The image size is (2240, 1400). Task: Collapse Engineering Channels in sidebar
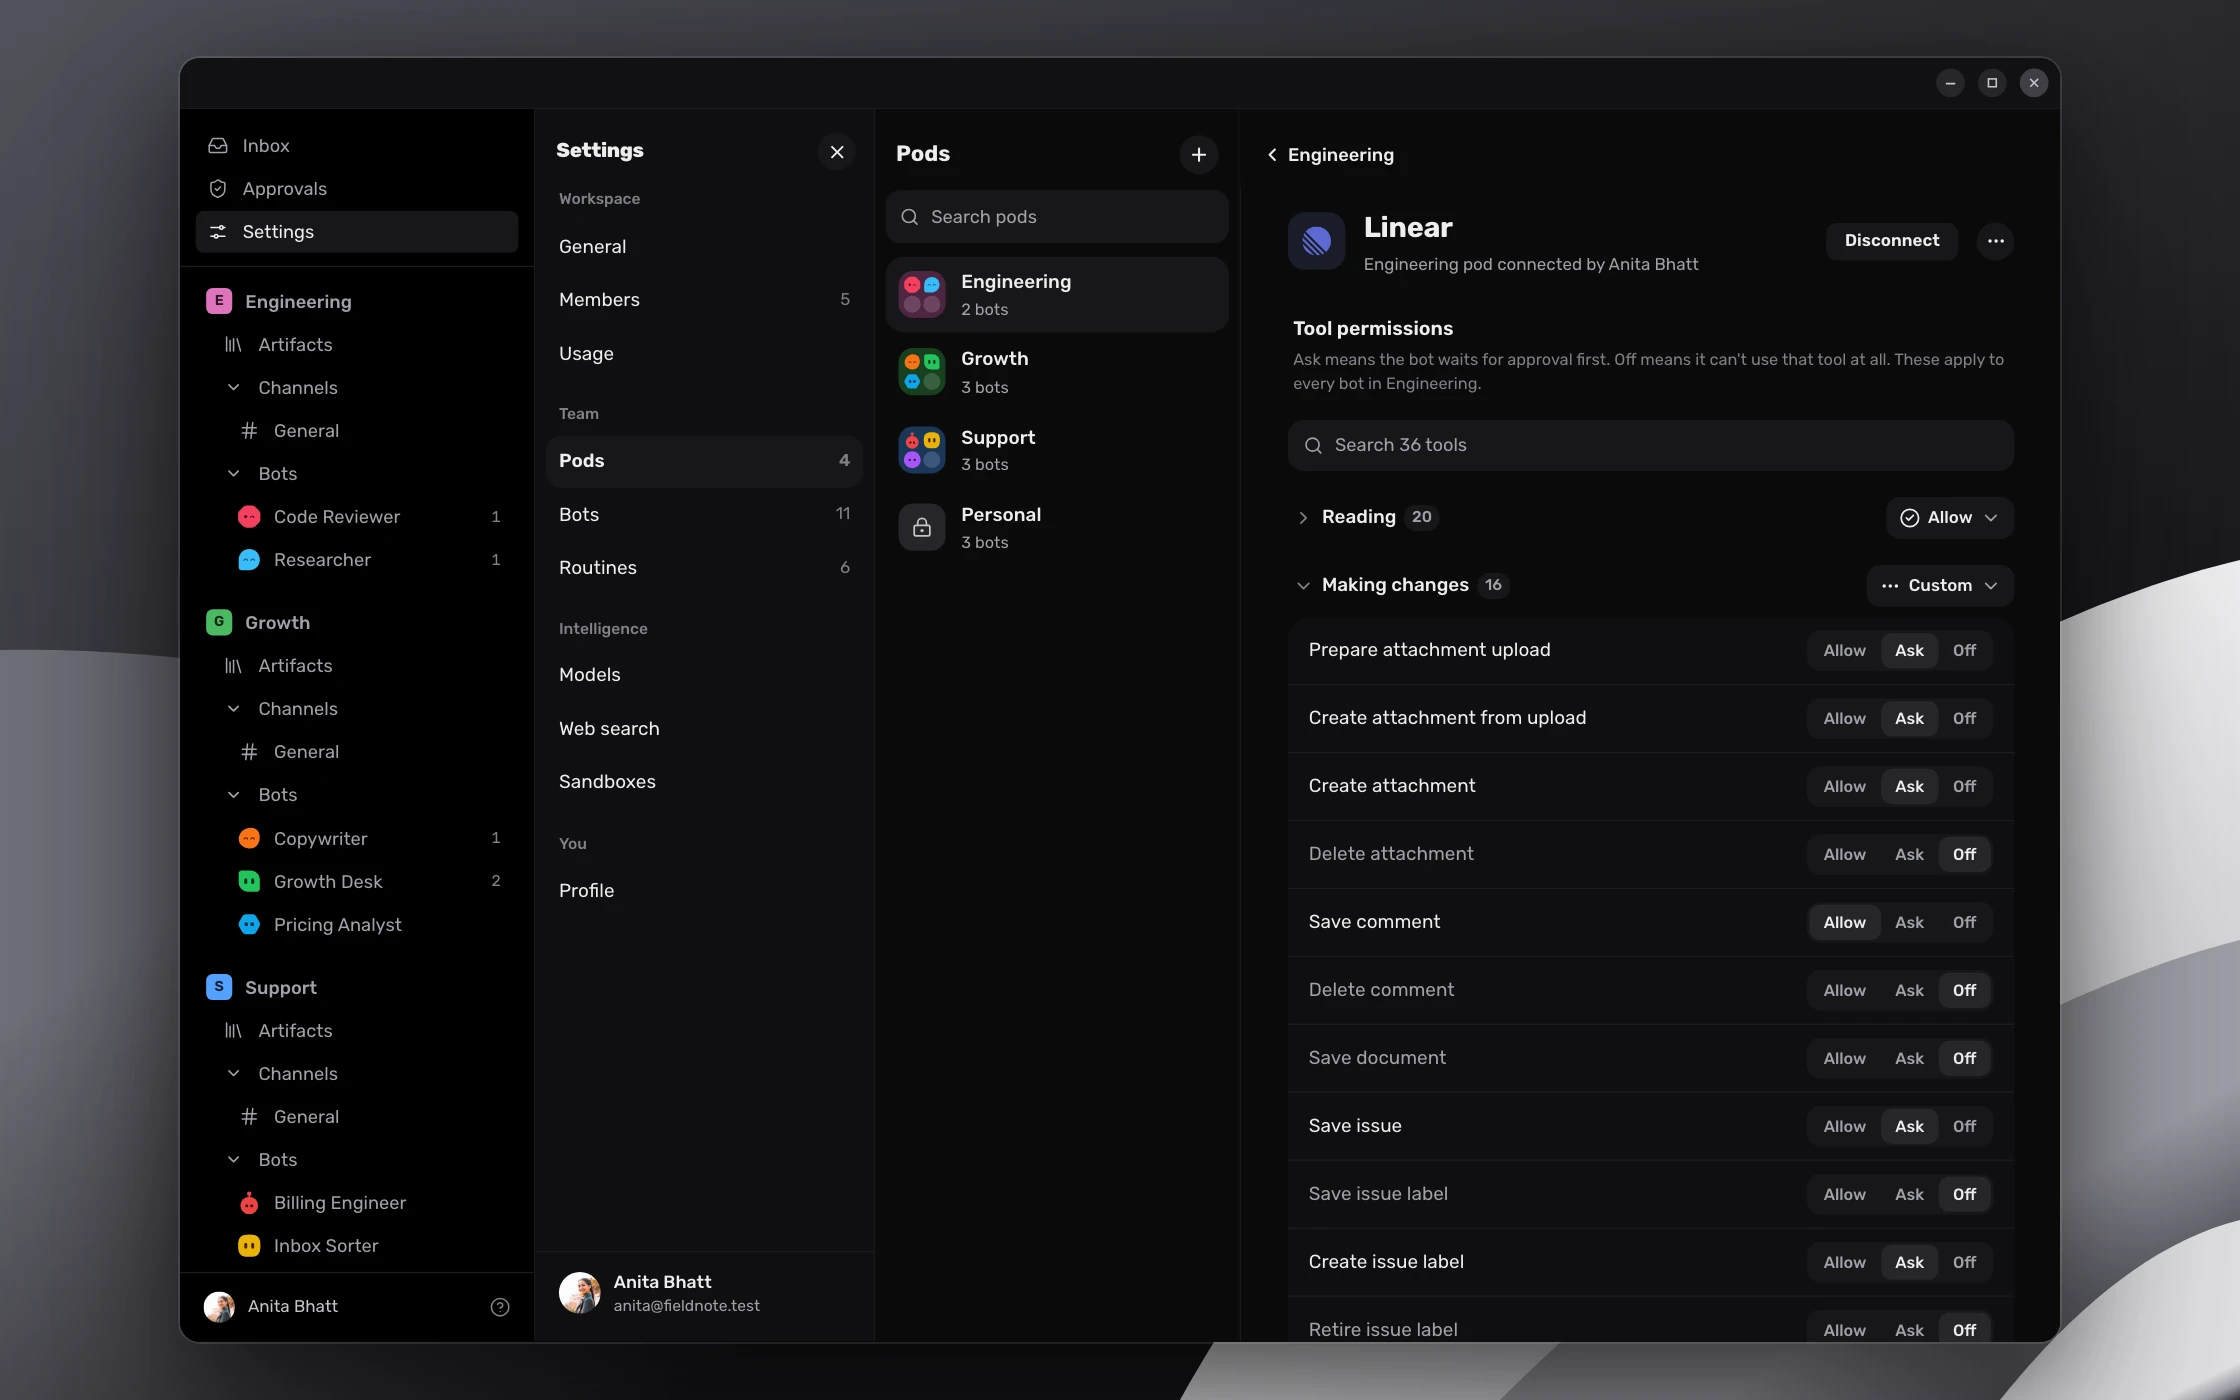[x=233, y=388]
